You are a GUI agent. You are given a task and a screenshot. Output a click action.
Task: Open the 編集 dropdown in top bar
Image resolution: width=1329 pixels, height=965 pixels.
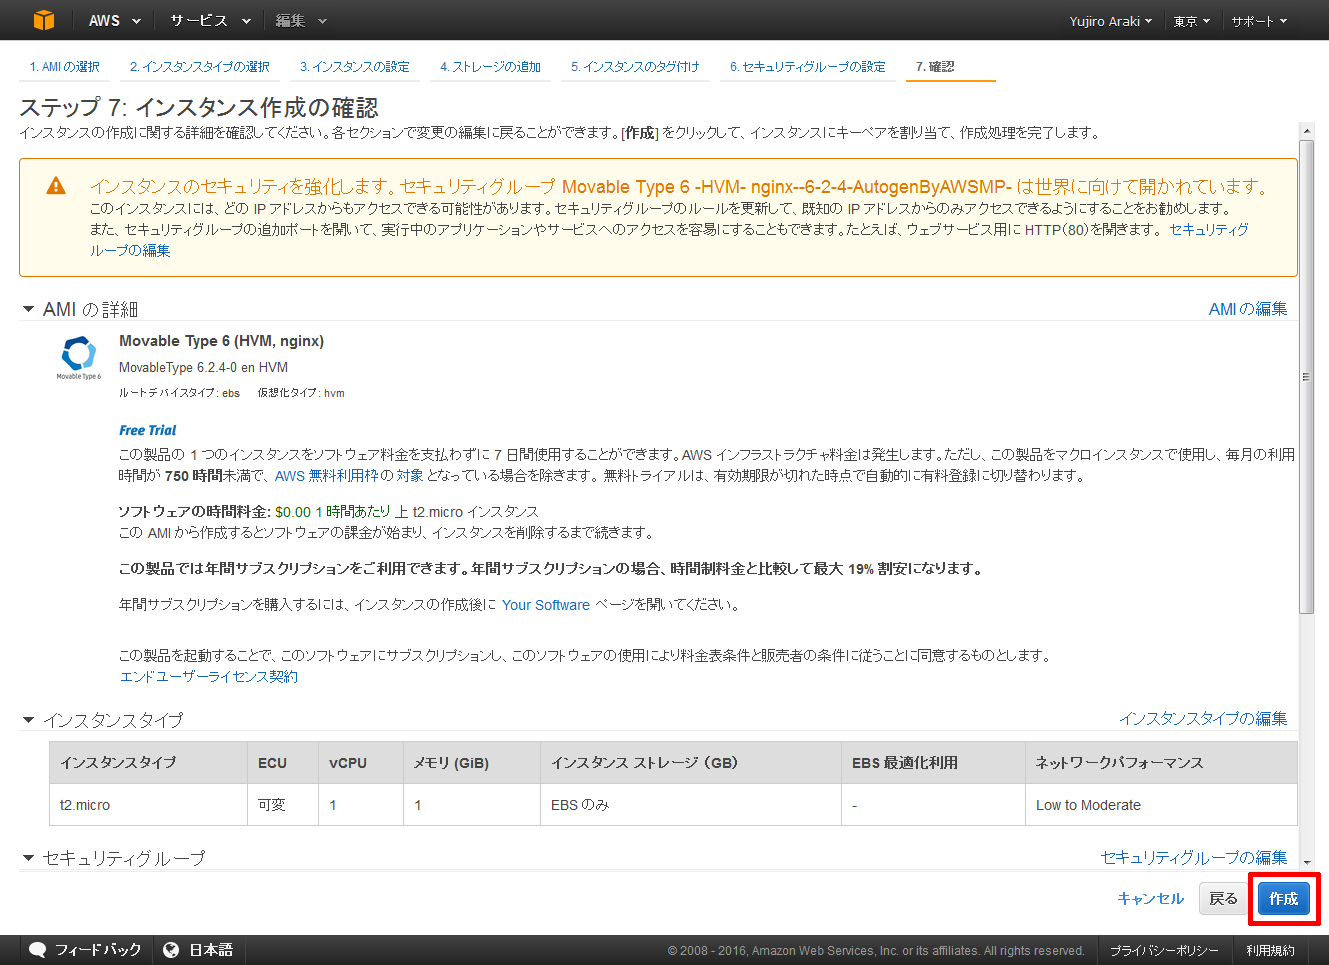click(x=301, y=20)
